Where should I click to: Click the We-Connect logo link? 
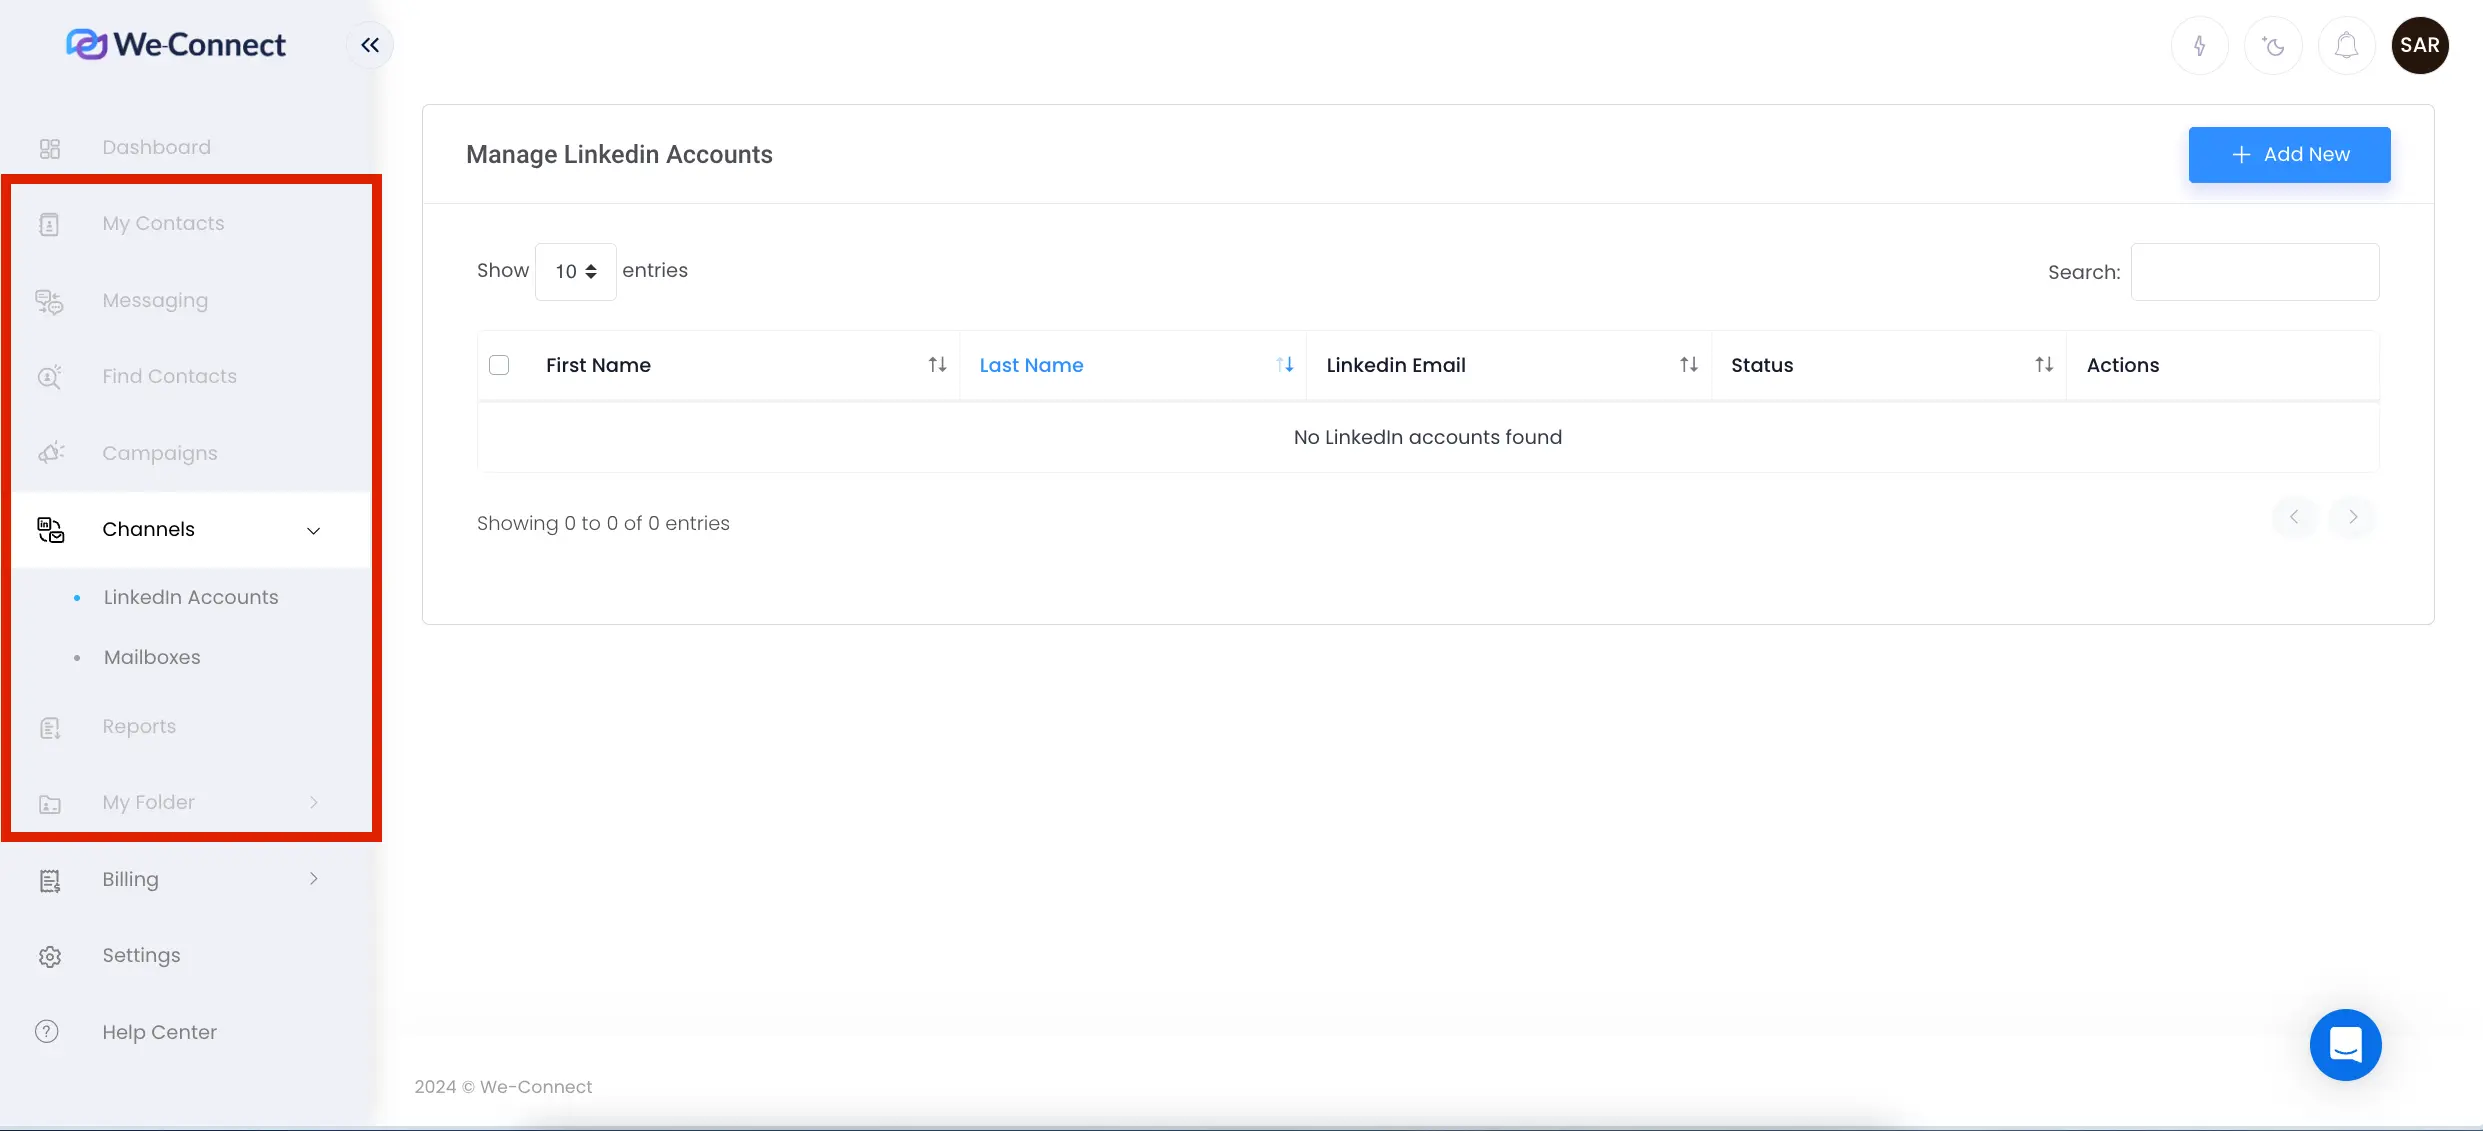[x=176, y=45]
